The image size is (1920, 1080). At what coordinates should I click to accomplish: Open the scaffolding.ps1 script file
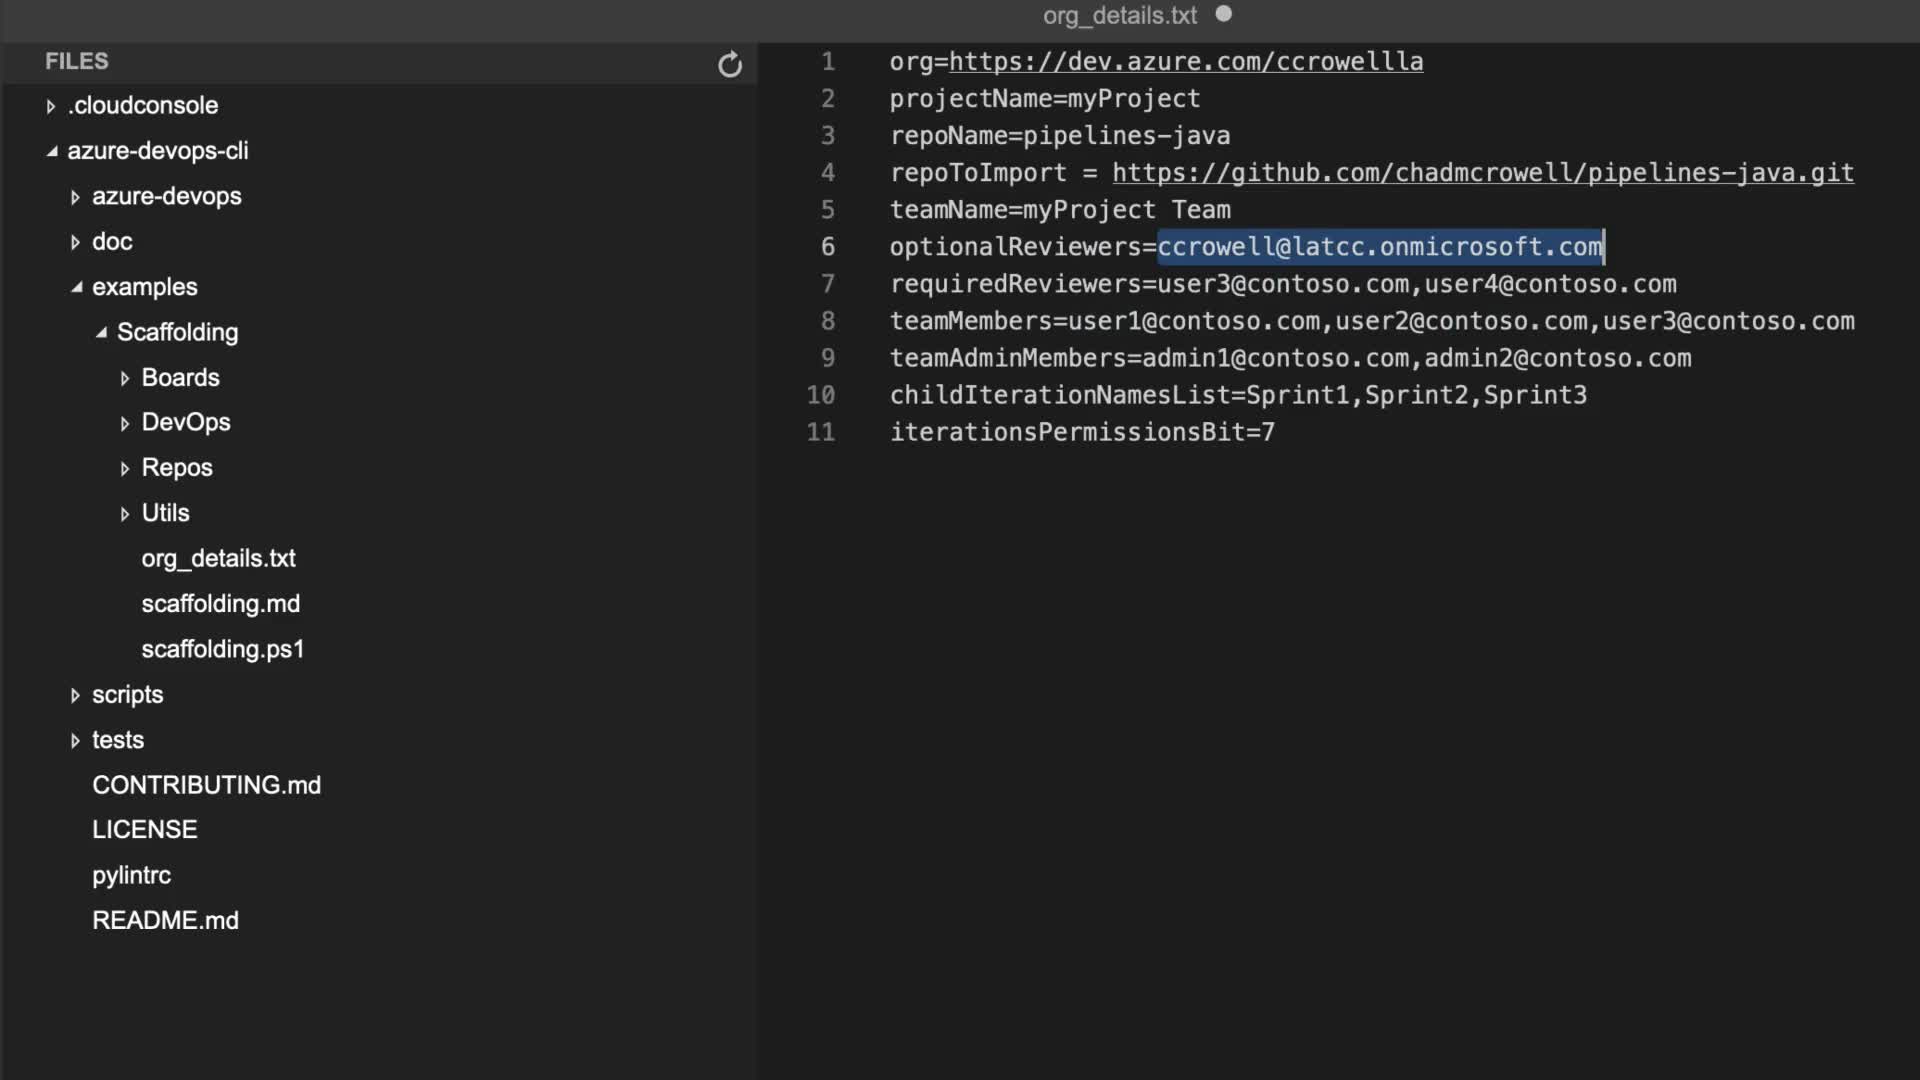(222, 649)
